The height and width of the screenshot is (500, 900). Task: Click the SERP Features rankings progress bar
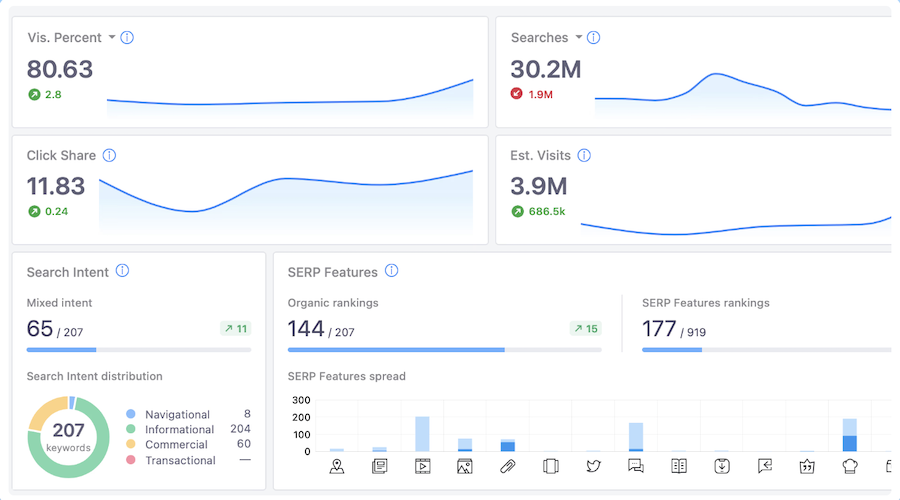point(766,350)
